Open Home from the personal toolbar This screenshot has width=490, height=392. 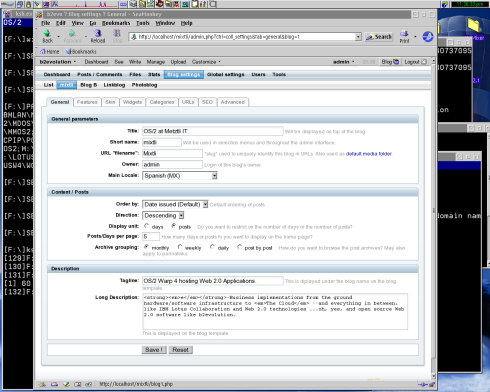pos(50,51)
